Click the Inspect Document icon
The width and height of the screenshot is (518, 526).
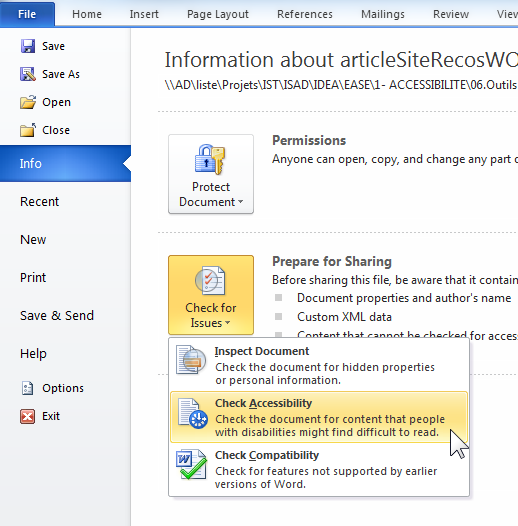(x=191, y=360)
